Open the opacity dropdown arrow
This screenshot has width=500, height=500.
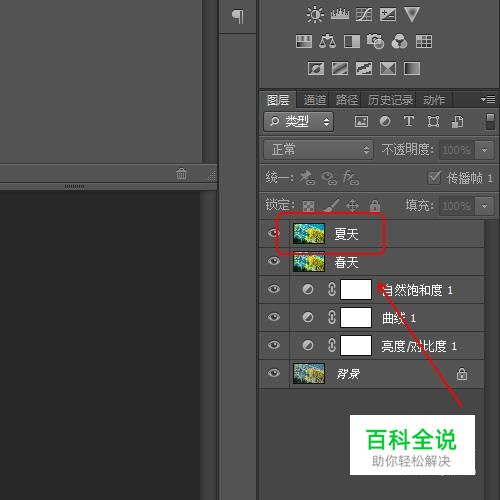(484, 150)
